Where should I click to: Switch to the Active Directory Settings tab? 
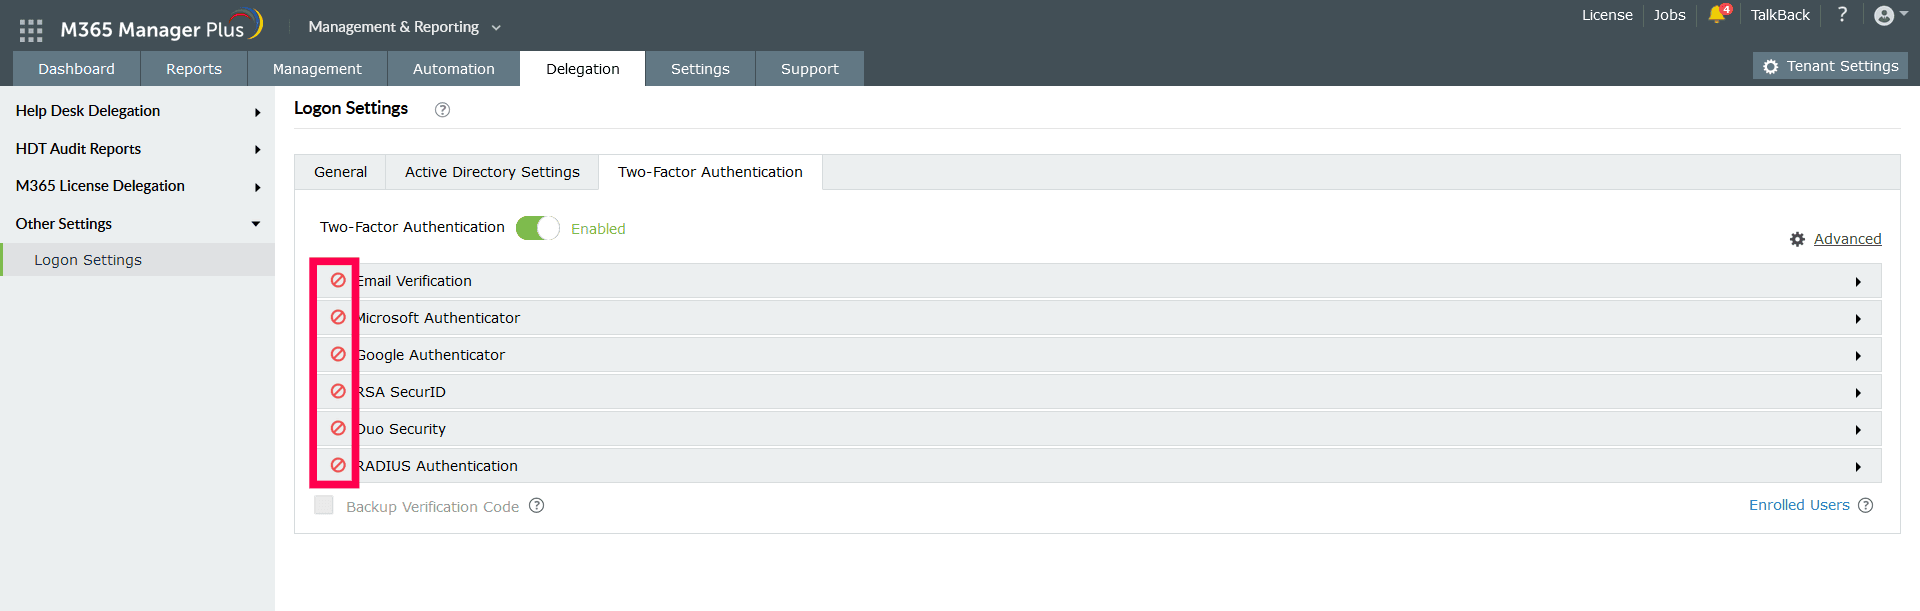(492, 172)
